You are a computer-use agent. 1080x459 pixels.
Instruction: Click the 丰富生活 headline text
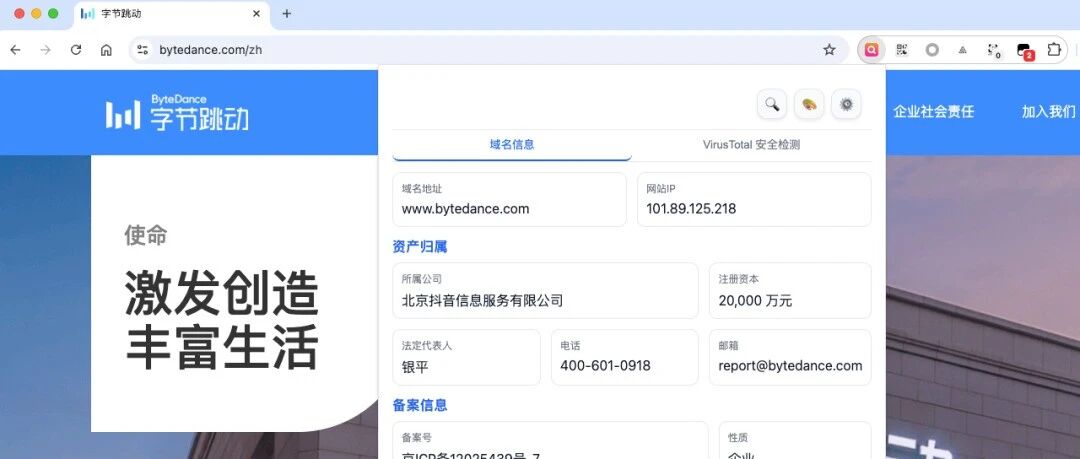click(x=222, y=347)
